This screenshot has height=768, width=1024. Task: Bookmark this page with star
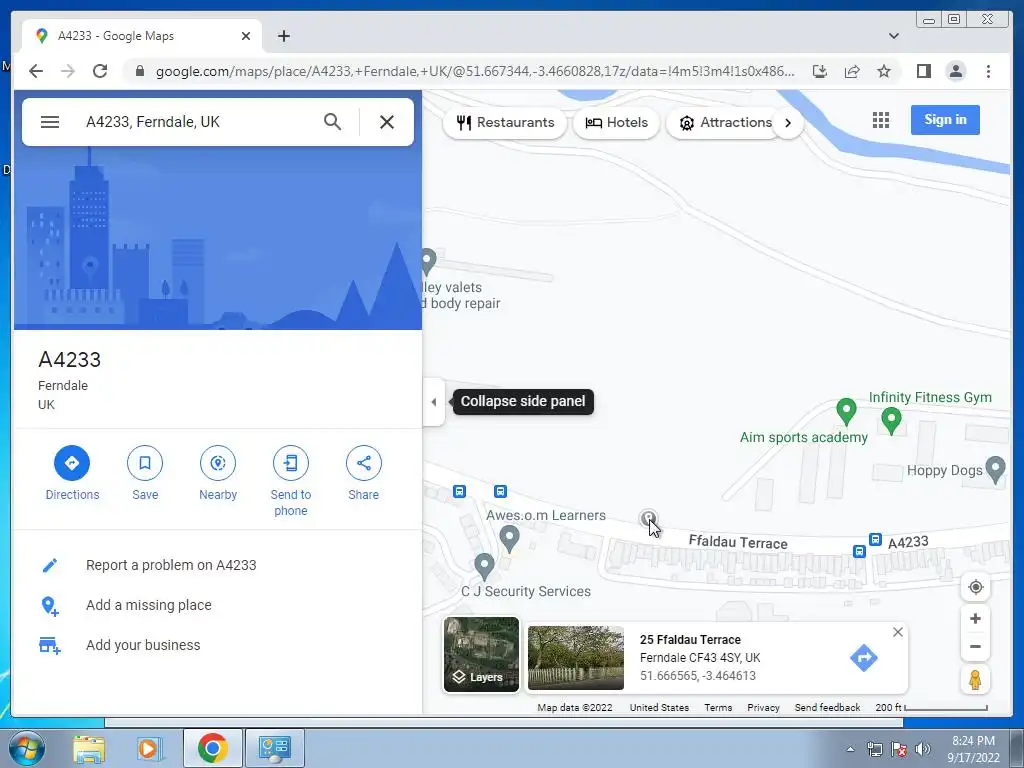884,71
